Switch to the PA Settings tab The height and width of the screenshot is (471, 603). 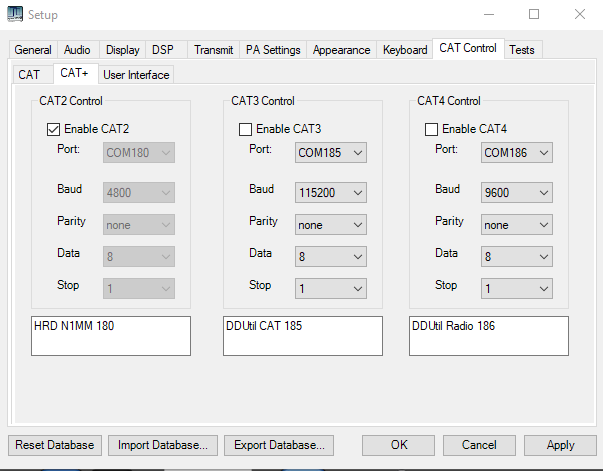pos(273,50)
